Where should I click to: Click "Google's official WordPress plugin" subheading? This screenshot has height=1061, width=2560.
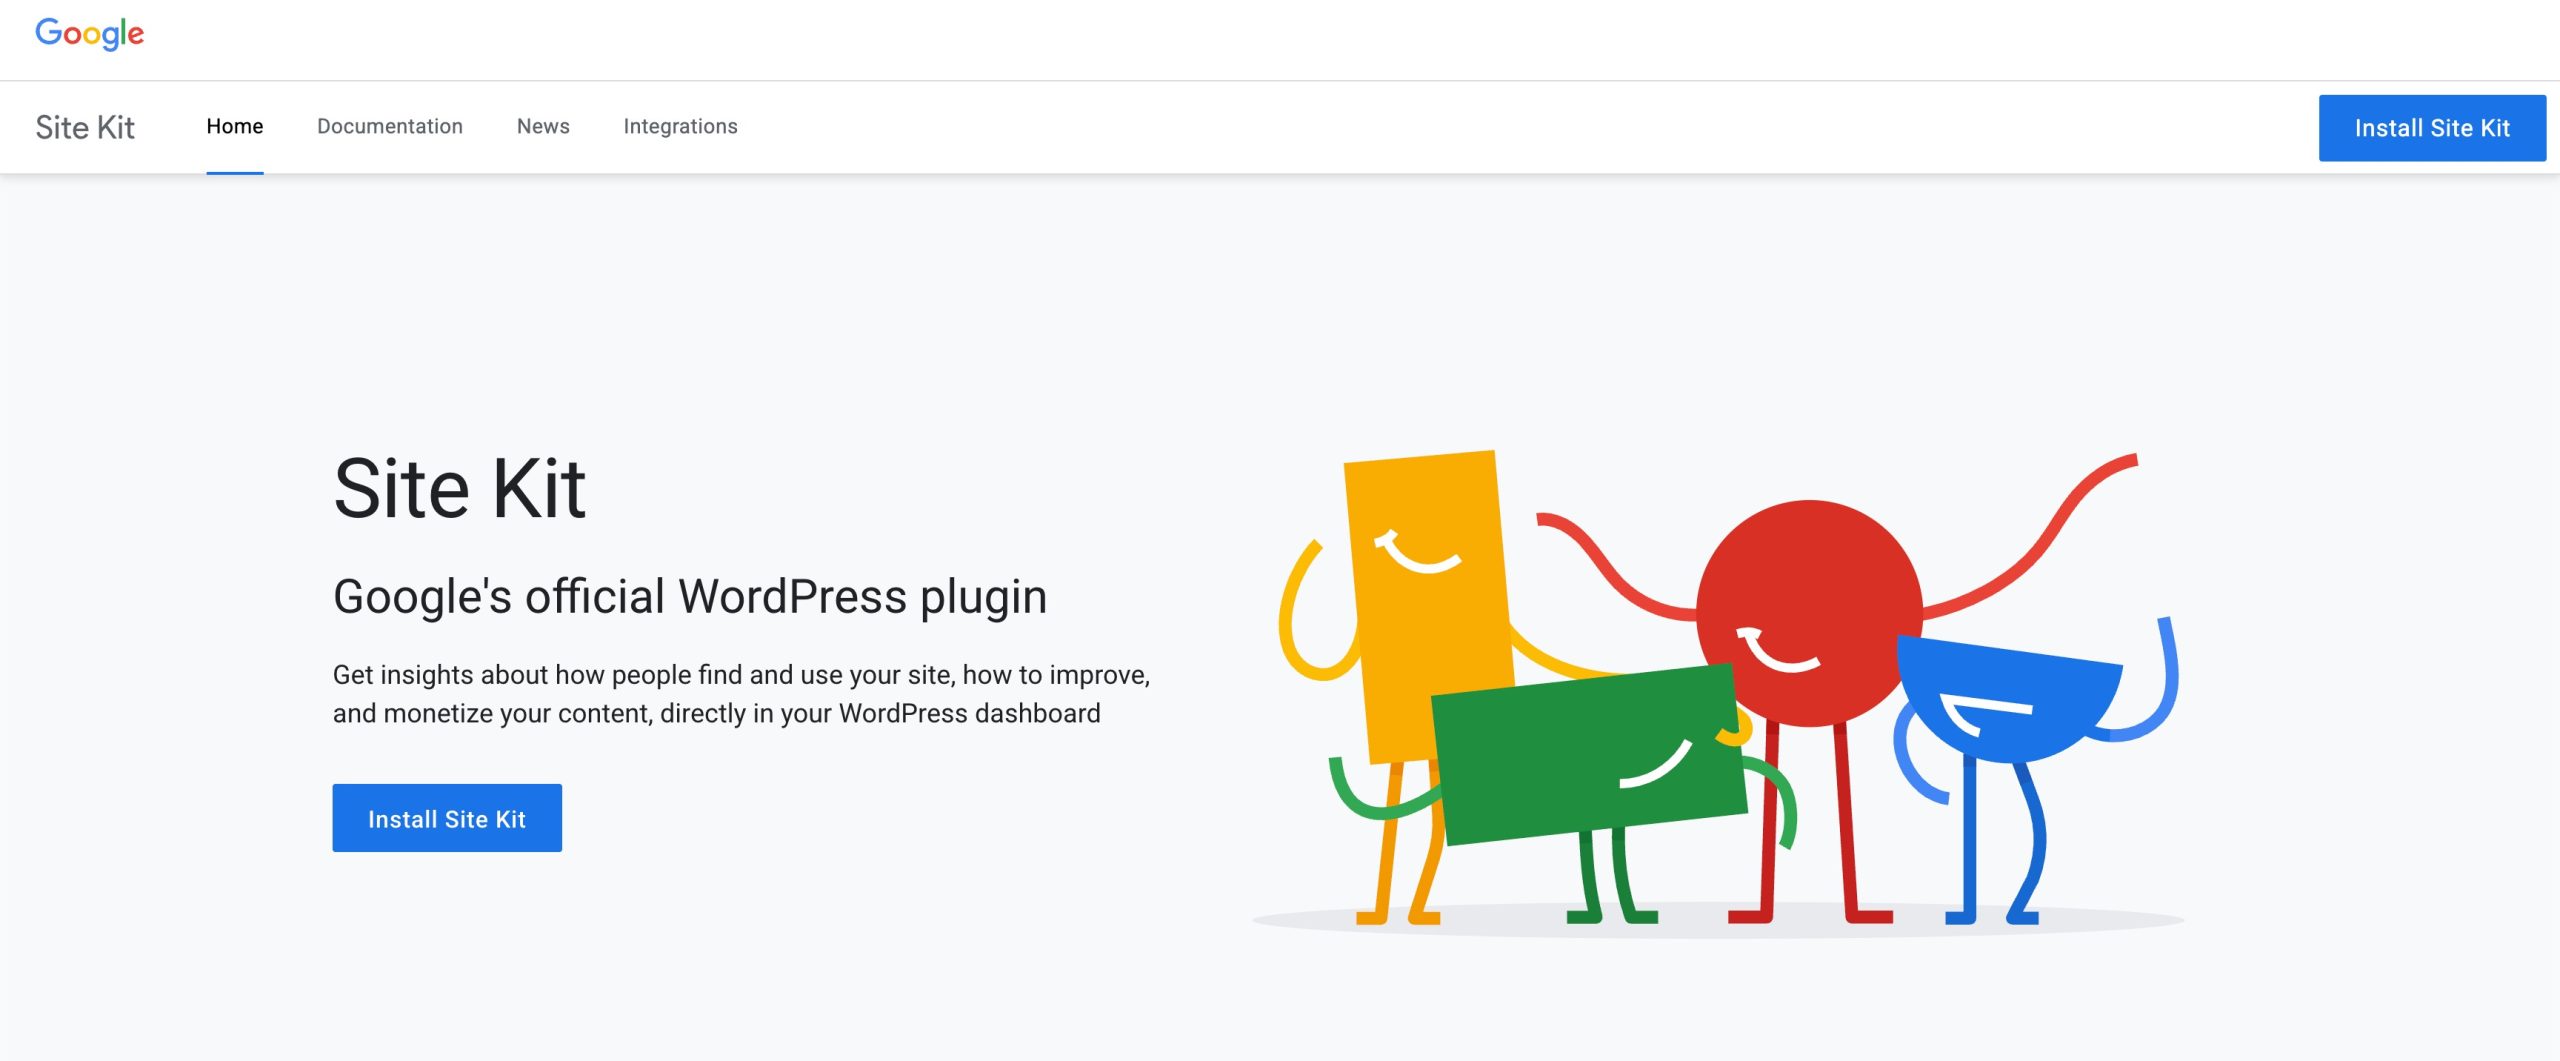tap(690, 596)
